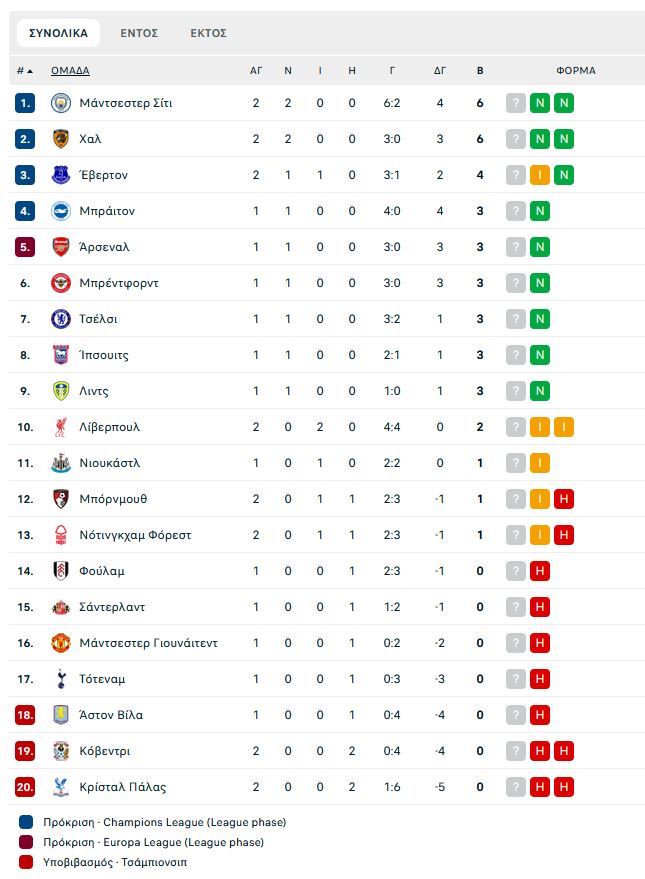Click Fulham's red H form badge

(x=540, y=571)
